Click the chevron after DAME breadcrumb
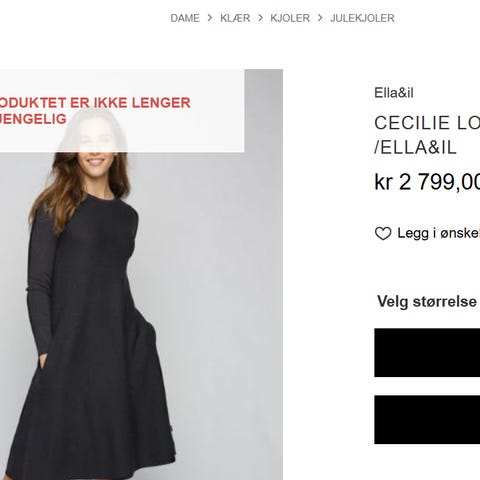 [210, 18]
